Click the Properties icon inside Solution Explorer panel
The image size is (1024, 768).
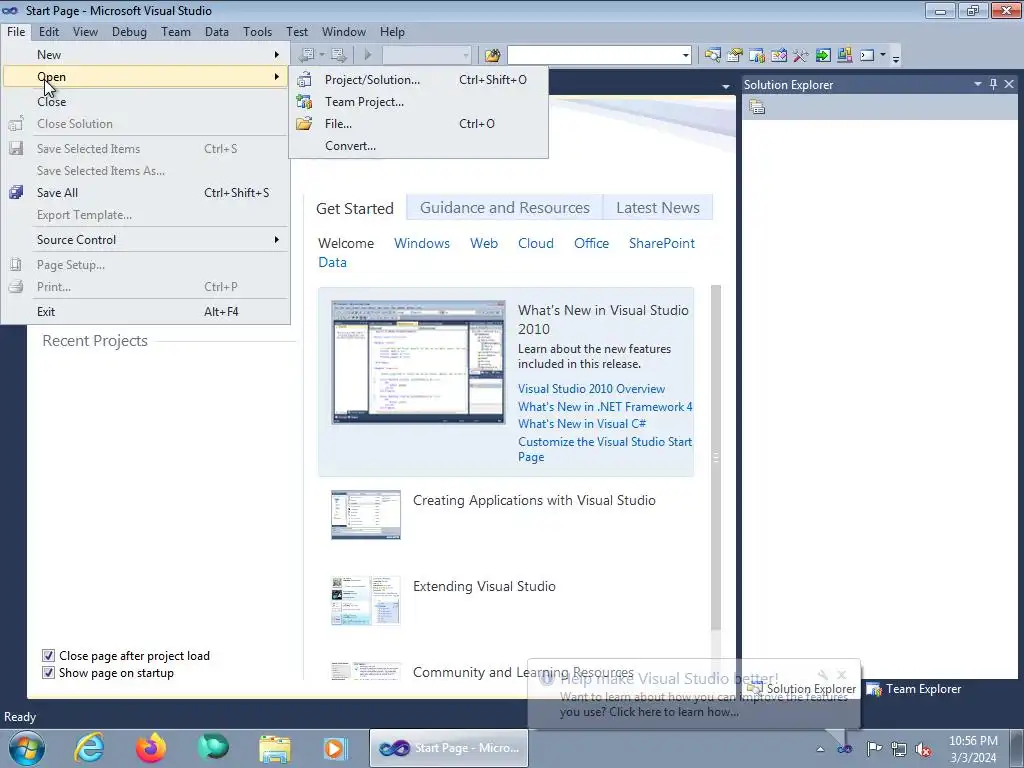coord(757,107)
